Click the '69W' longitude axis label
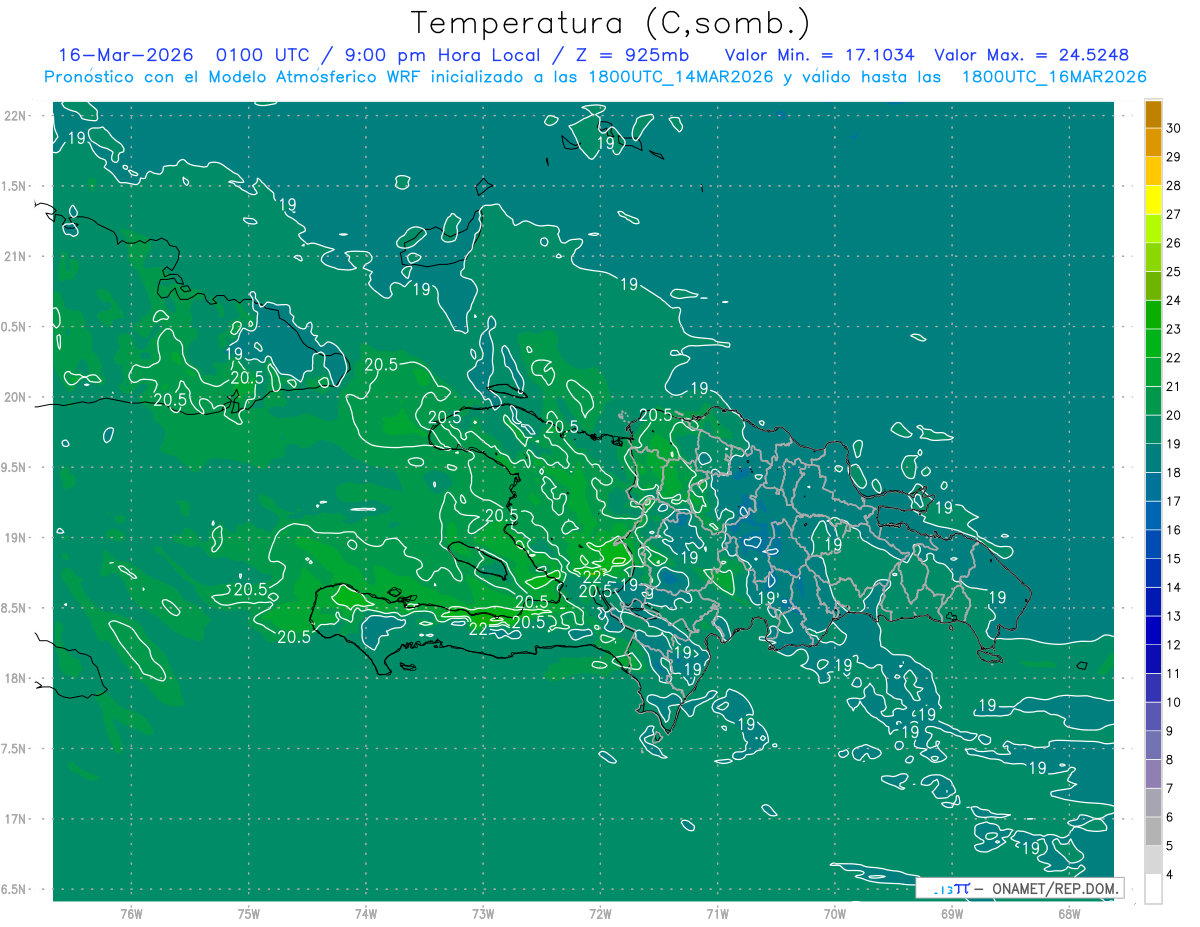The height and width of the screenshot is (927, 1200). click(x=951, y=913)
